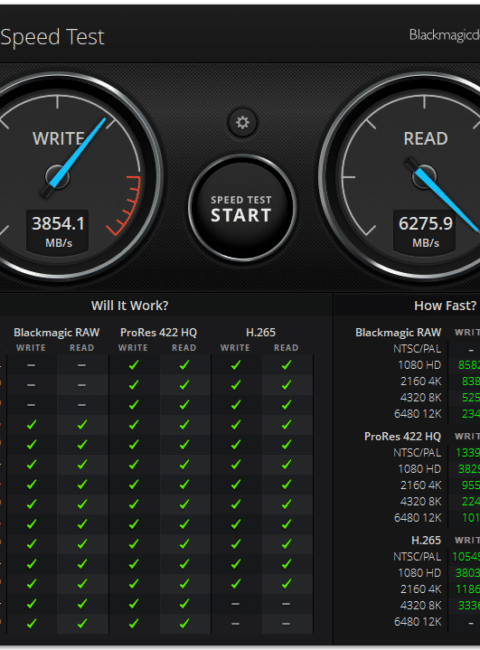Click 4320 8K under How Fast H.265
The image size is (480, 650).
pos(421,606)
